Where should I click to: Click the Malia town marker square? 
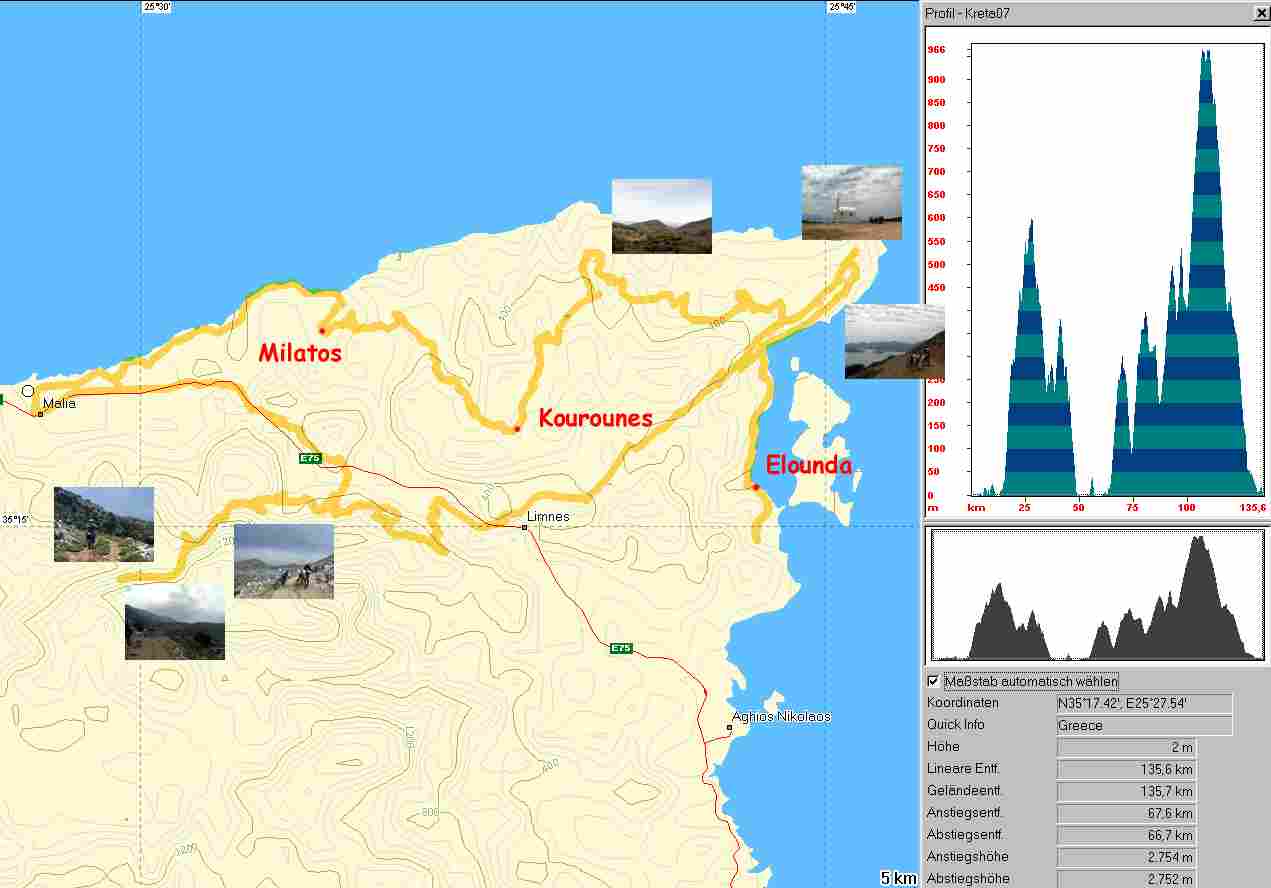(40, 414)
